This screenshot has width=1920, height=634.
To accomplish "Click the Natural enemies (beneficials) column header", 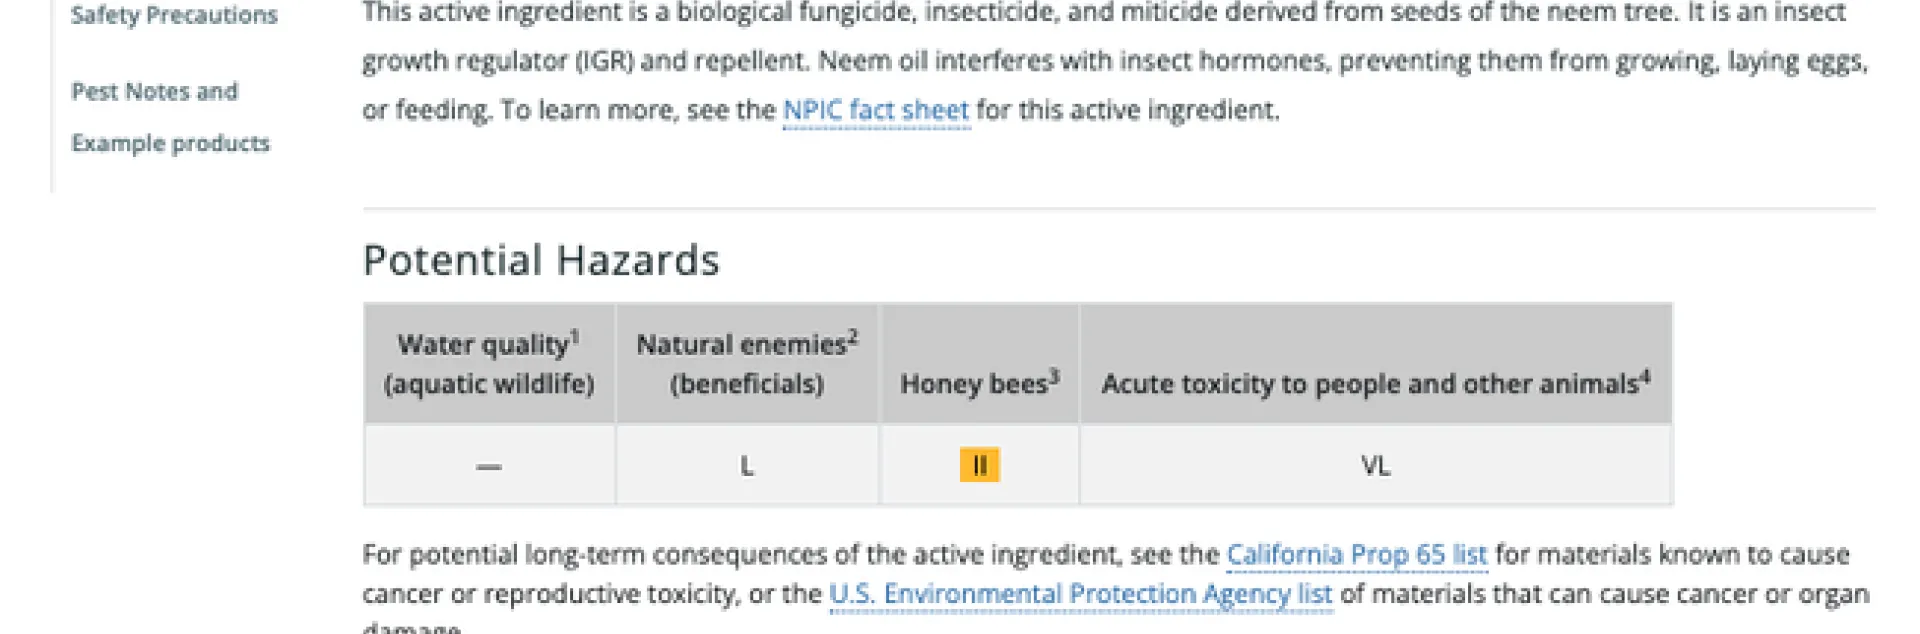I will [x=746, y=364].
